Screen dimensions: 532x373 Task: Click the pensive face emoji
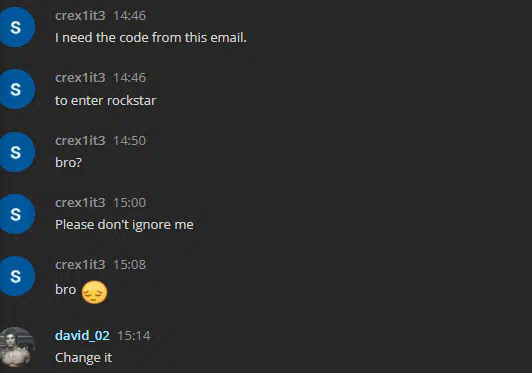point(94,292)
